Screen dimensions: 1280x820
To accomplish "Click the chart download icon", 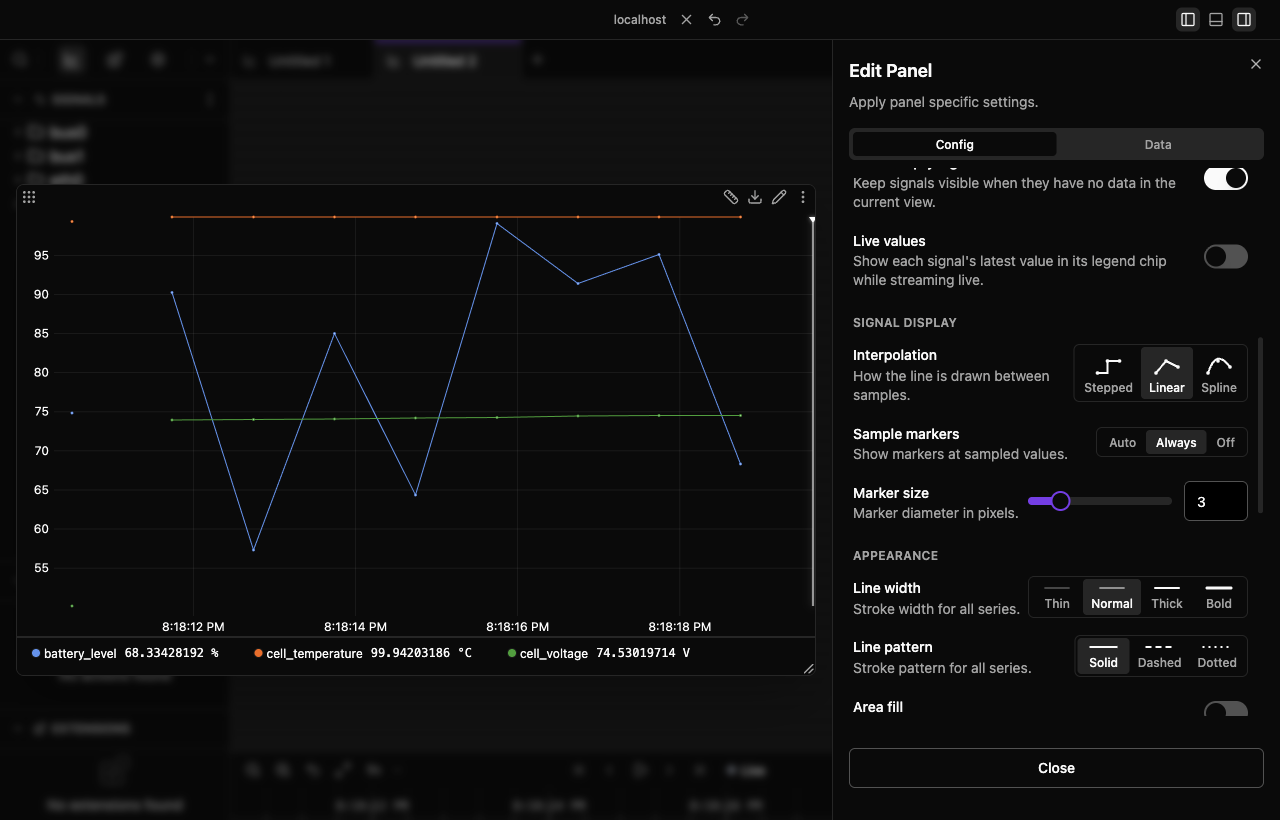I will pos(755,197).
